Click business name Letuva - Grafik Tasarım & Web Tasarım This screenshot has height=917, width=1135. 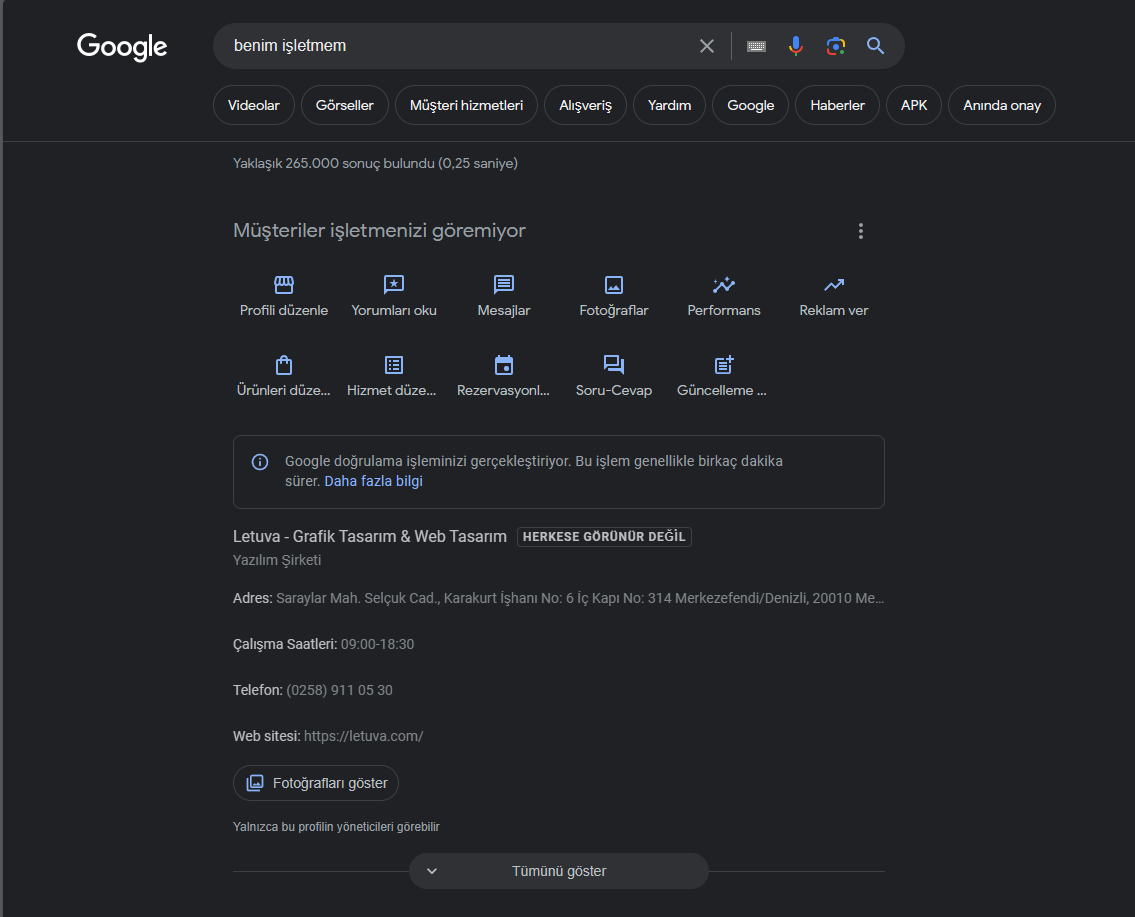pyautogui.click(x=370, y=536)
